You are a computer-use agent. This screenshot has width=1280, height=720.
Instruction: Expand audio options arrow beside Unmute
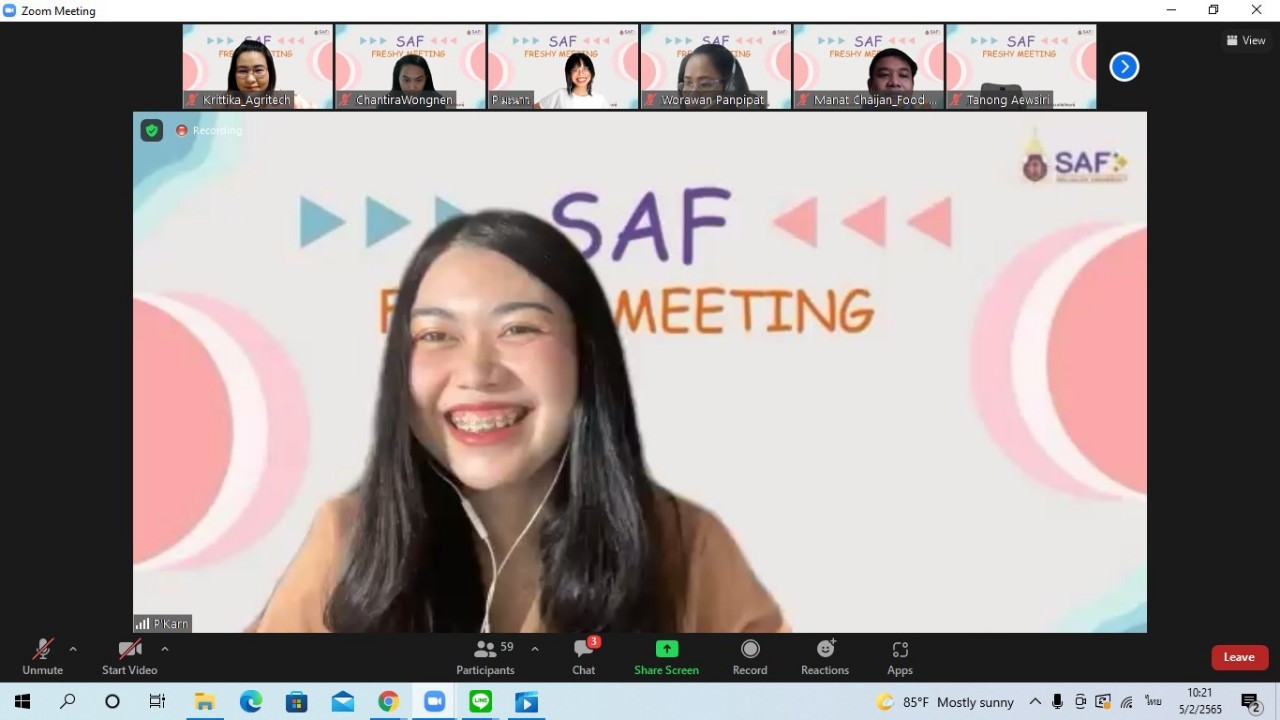pyautogui.click(x=73, y=649)
